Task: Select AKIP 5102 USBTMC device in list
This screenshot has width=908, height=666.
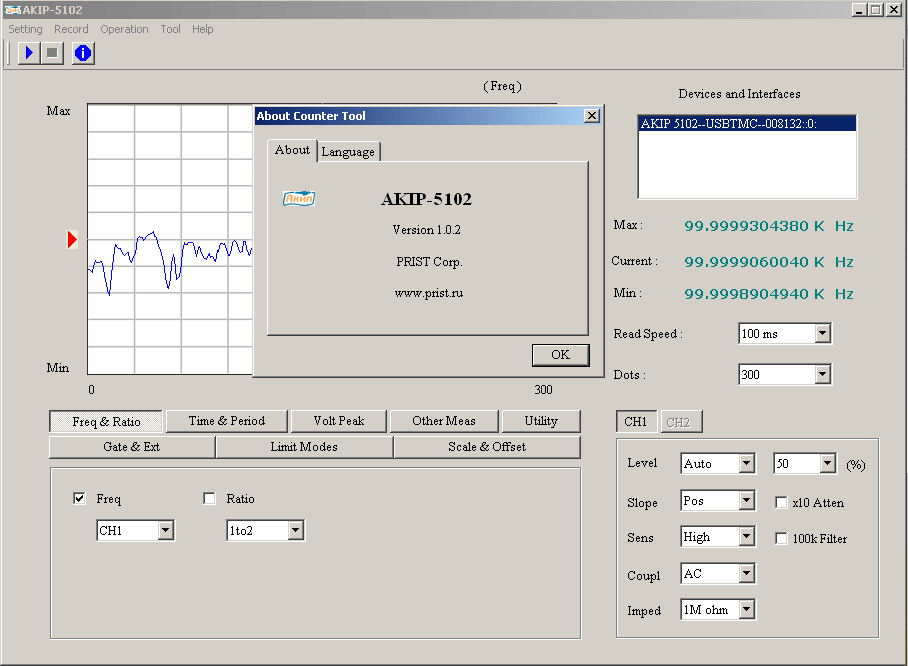Action: [746, 124]
